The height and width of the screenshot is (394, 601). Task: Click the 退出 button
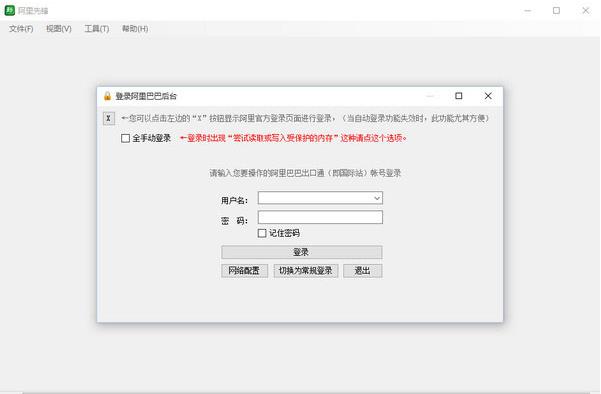pyautogui.click(x=363, y=271)
